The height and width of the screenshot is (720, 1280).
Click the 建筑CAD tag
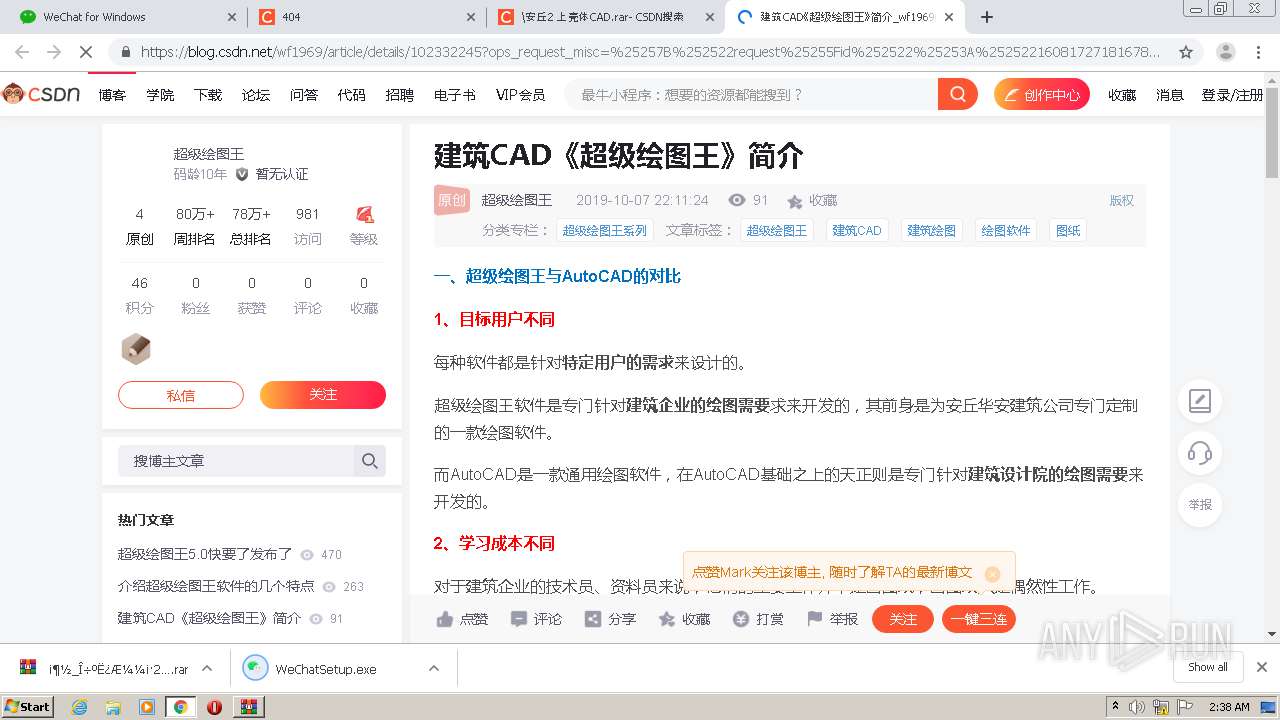(857, 230)
